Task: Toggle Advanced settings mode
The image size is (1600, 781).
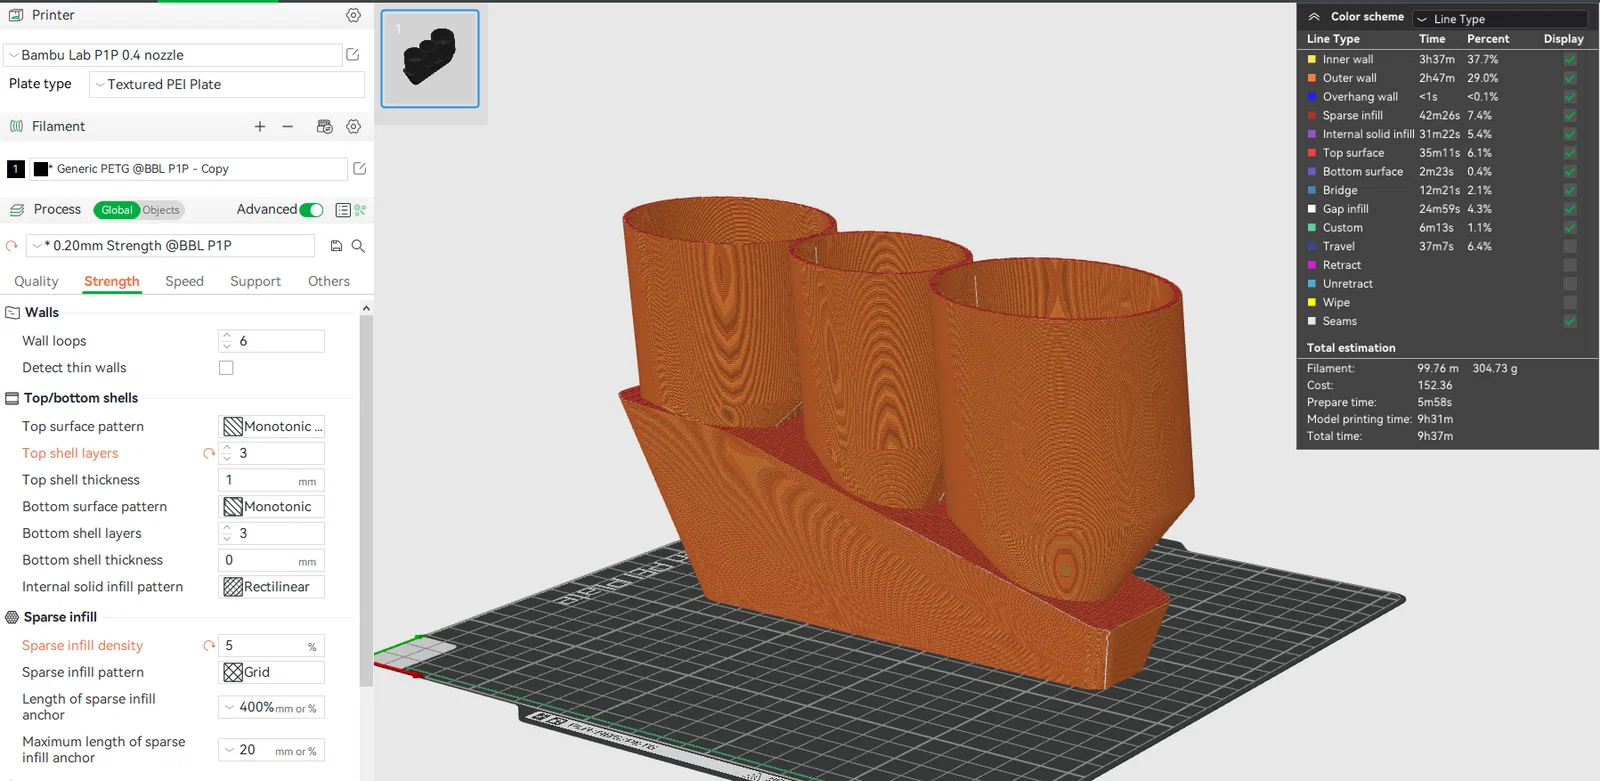Action: coord(311,210)
